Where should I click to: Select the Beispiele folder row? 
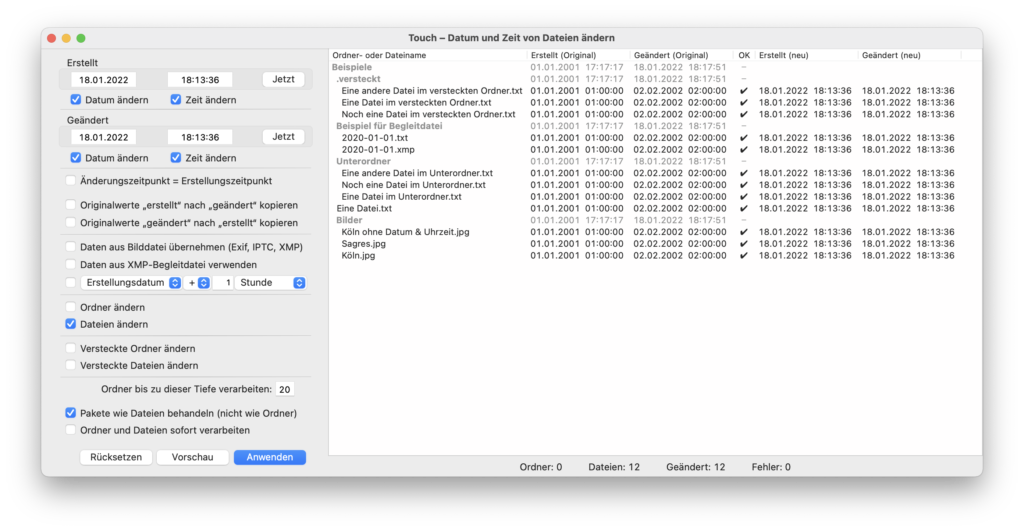[656, 67]
